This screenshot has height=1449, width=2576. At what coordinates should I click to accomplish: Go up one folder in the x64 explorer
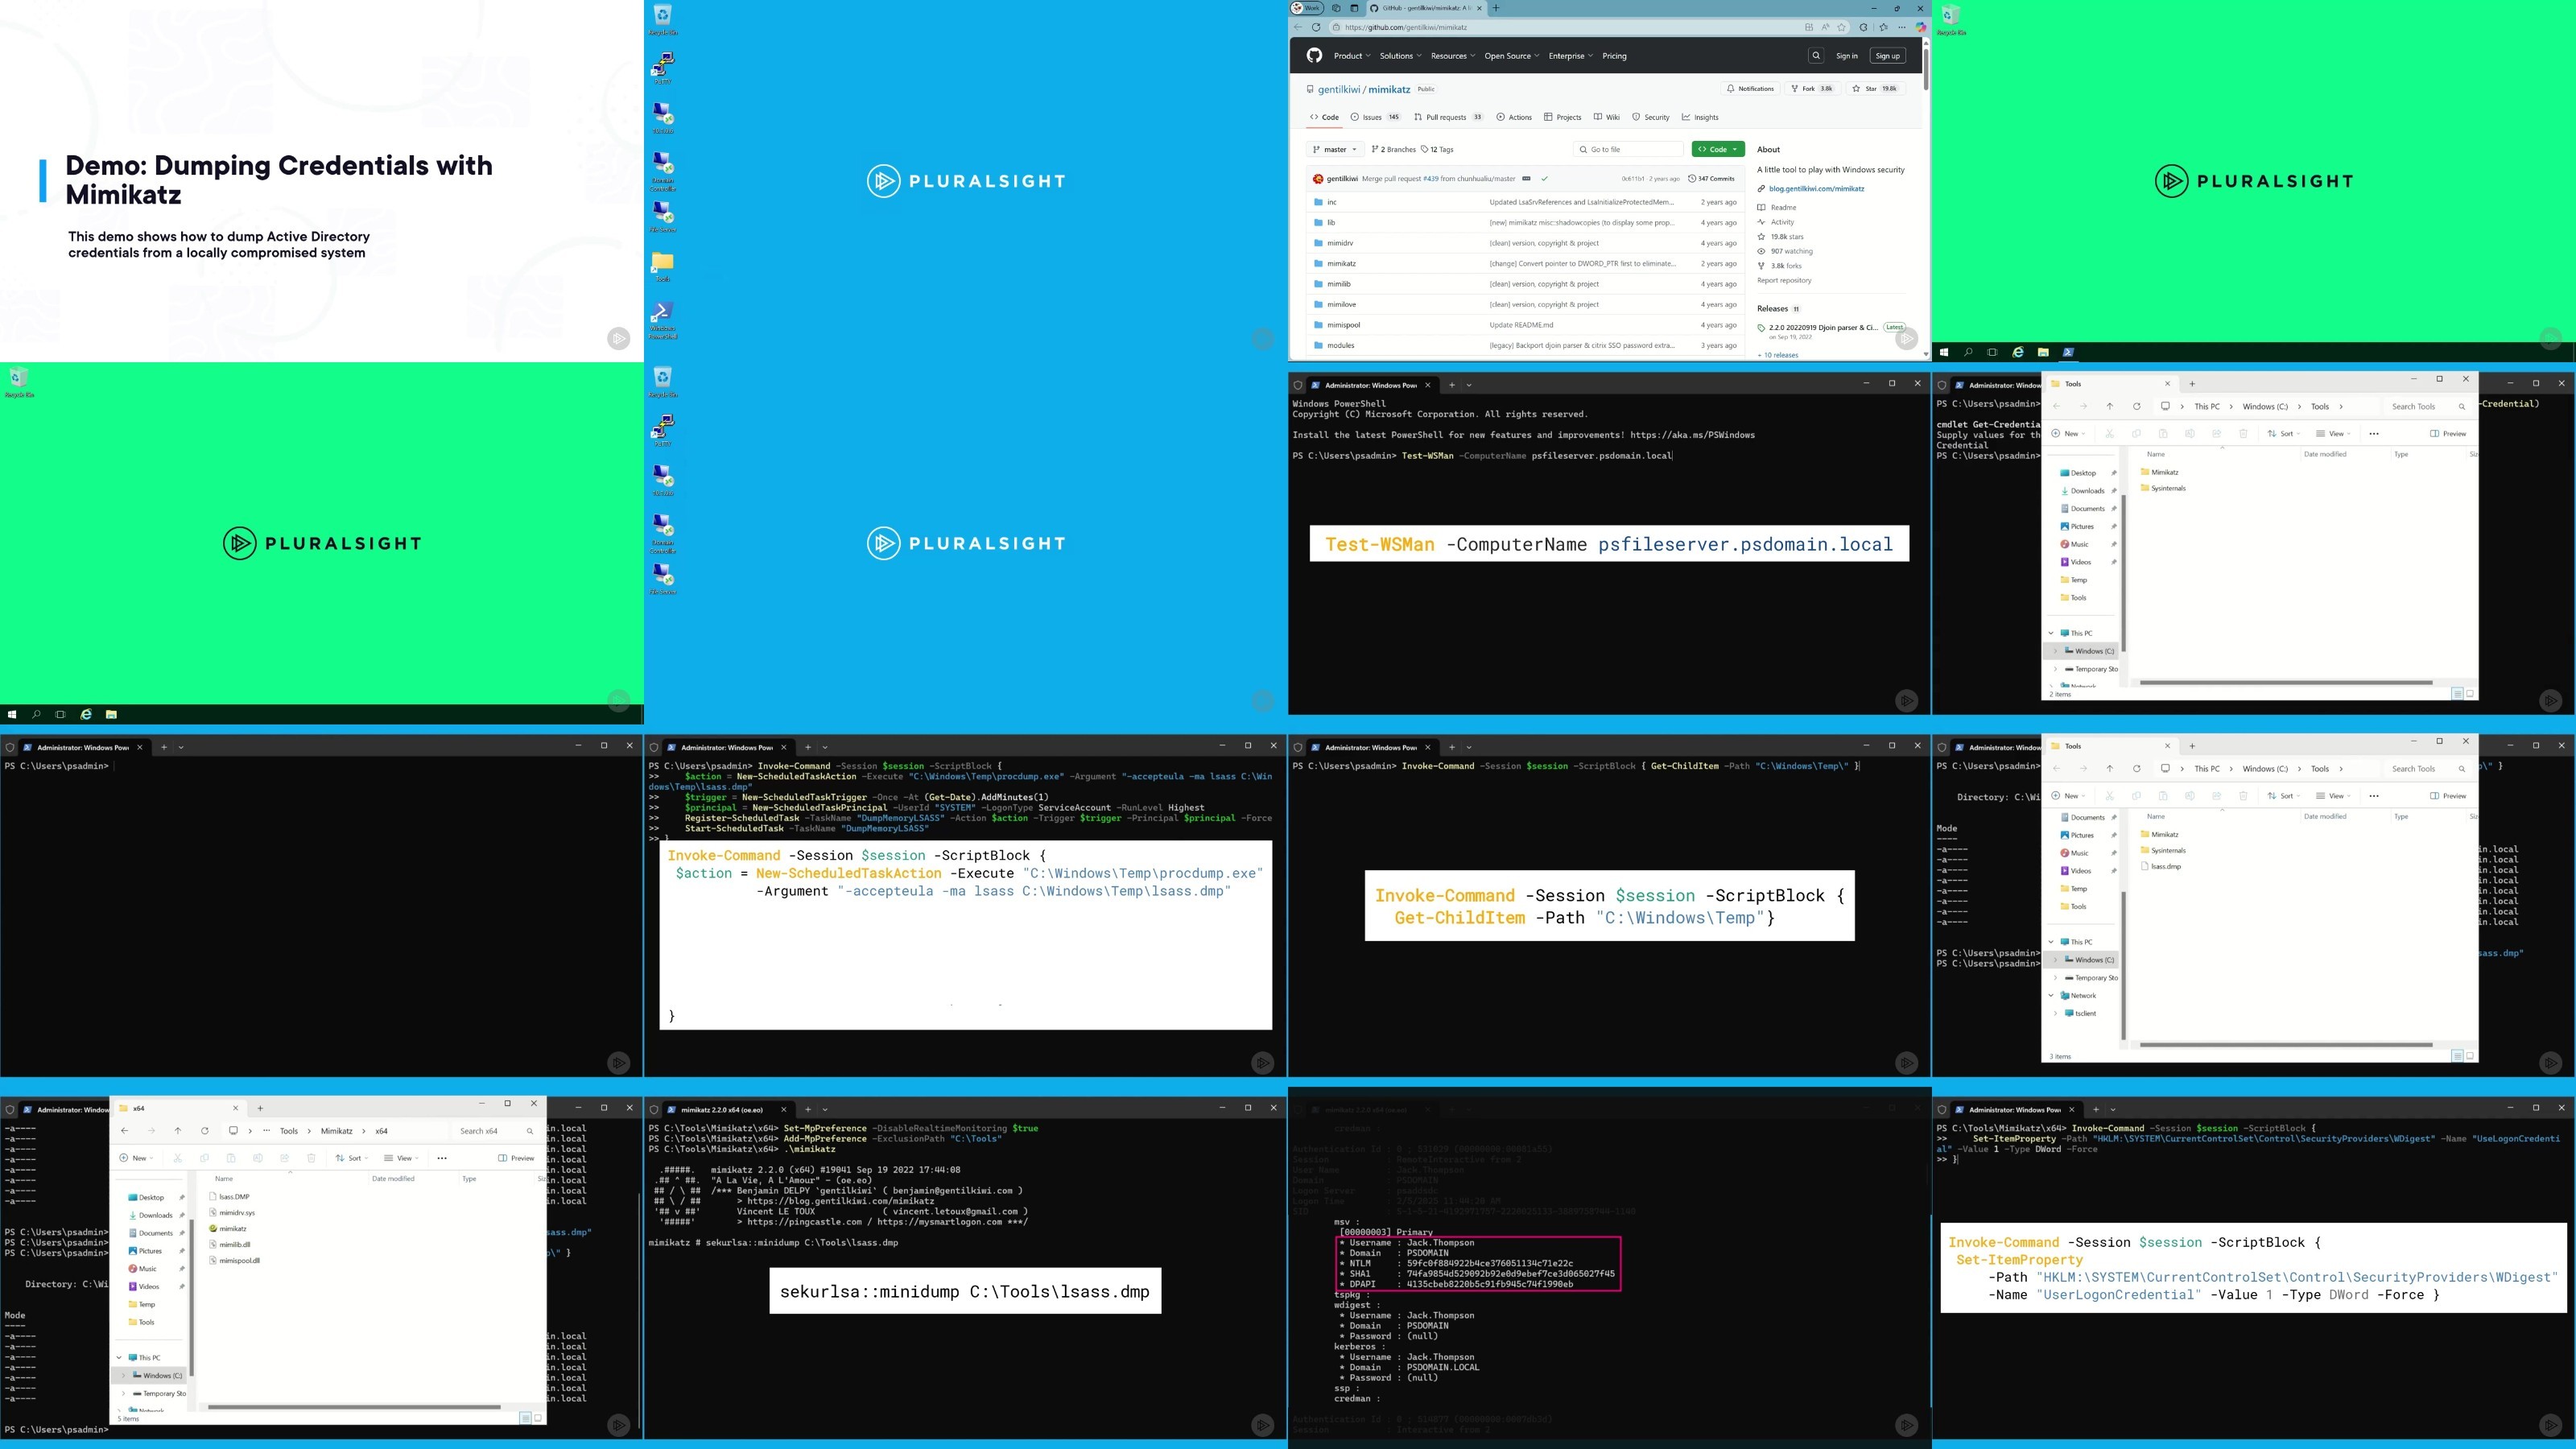click(x=178, y=1131)
